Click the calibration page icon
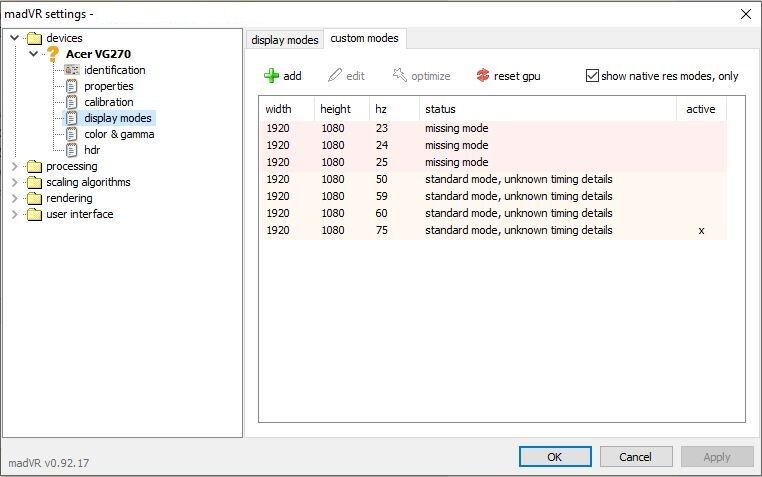Viewport: 762px width, 477px height. pos(71,102)
